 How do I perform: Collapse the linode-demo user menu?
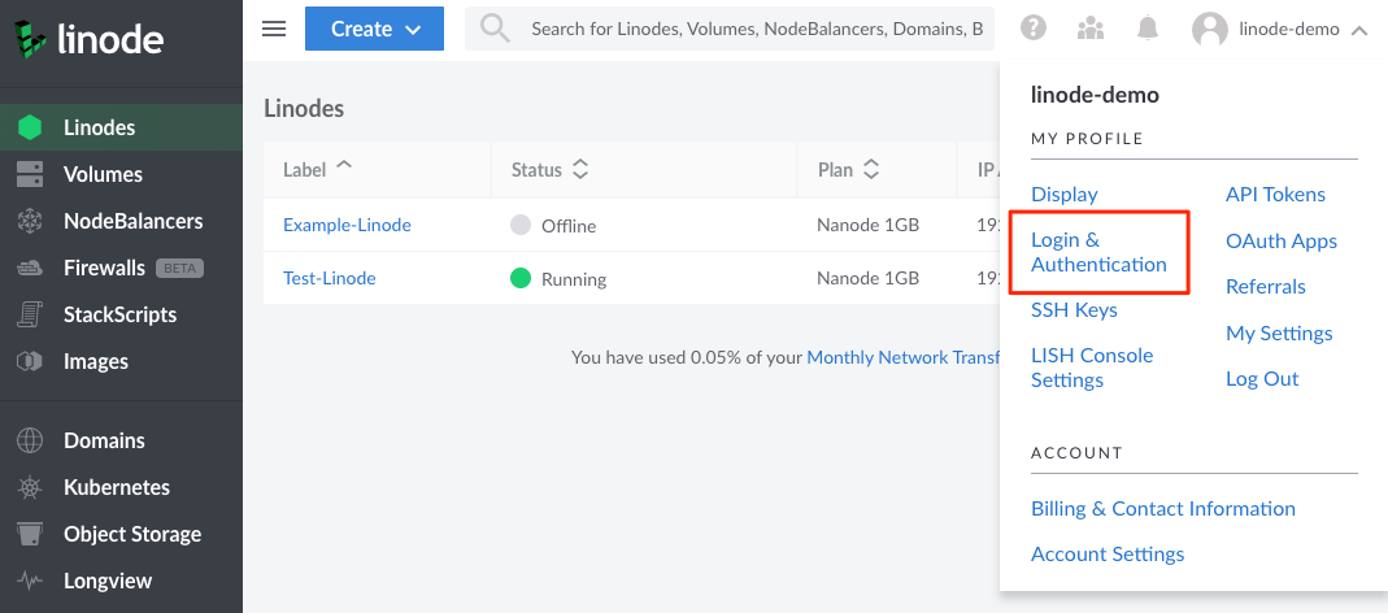click(x=1359, y=30)
